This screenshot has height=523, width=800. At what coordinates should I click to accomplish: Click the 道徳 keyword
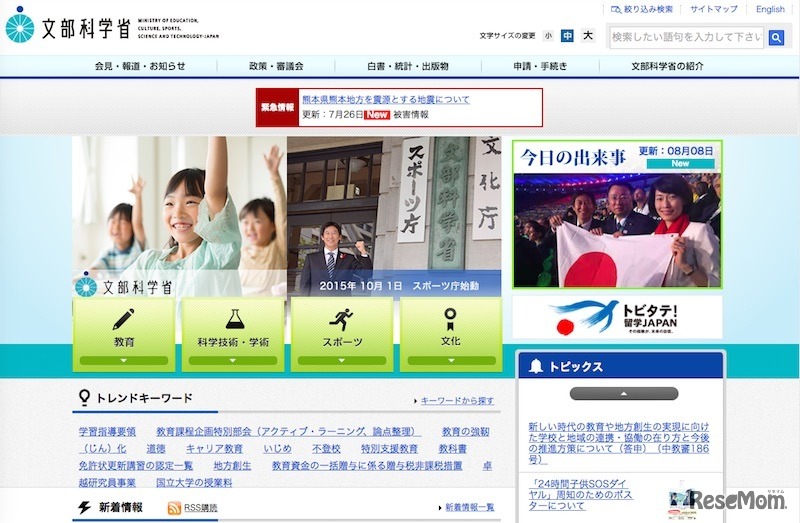pos(156,449)
